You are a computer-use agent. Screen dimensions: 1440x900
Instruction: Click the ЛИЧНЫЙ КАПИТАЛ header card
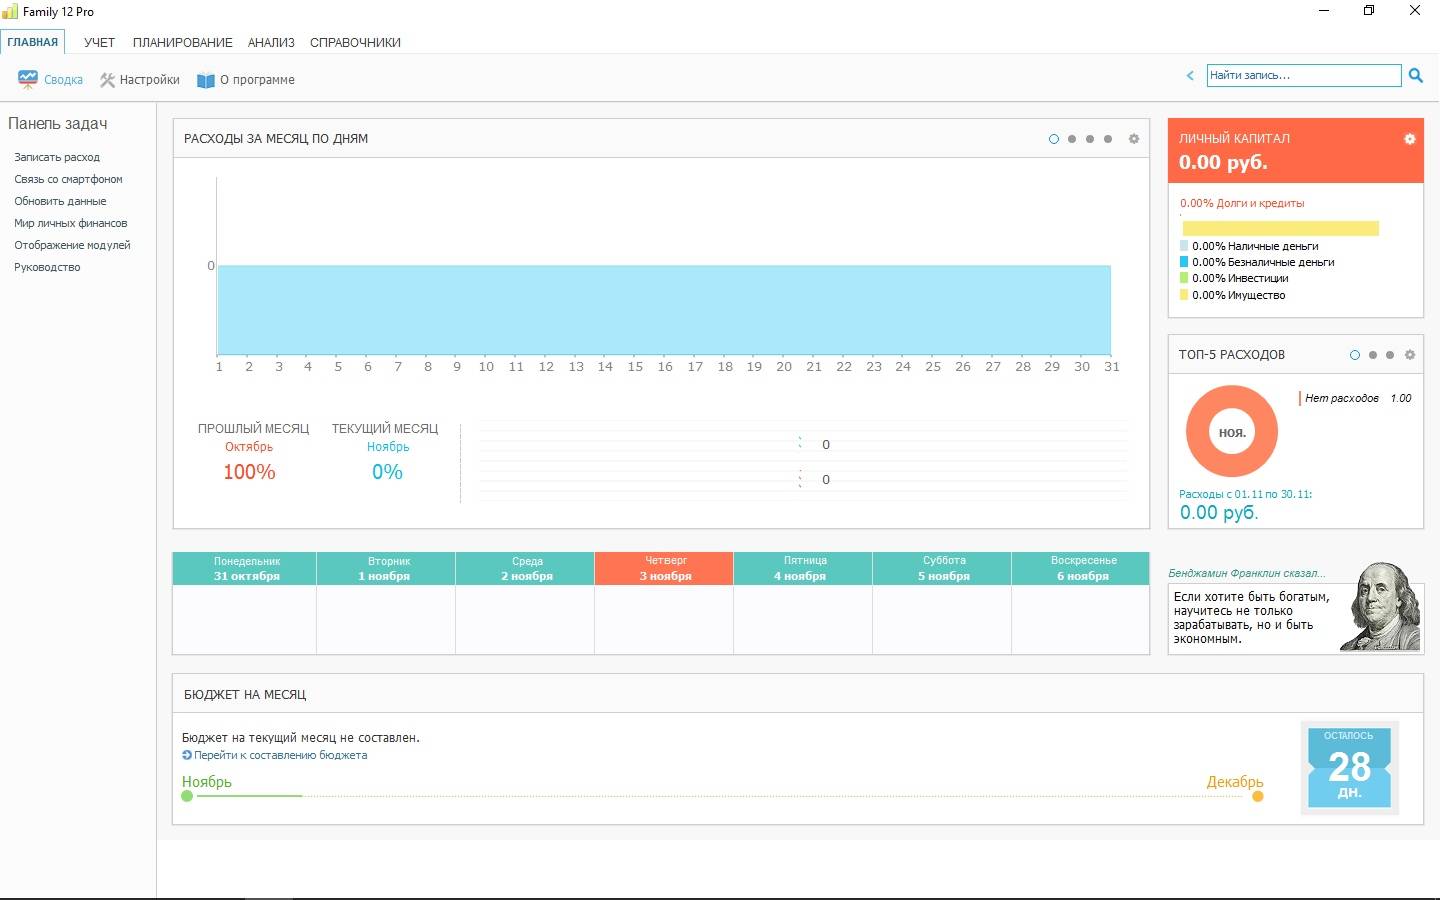(x=1296, y=151)
